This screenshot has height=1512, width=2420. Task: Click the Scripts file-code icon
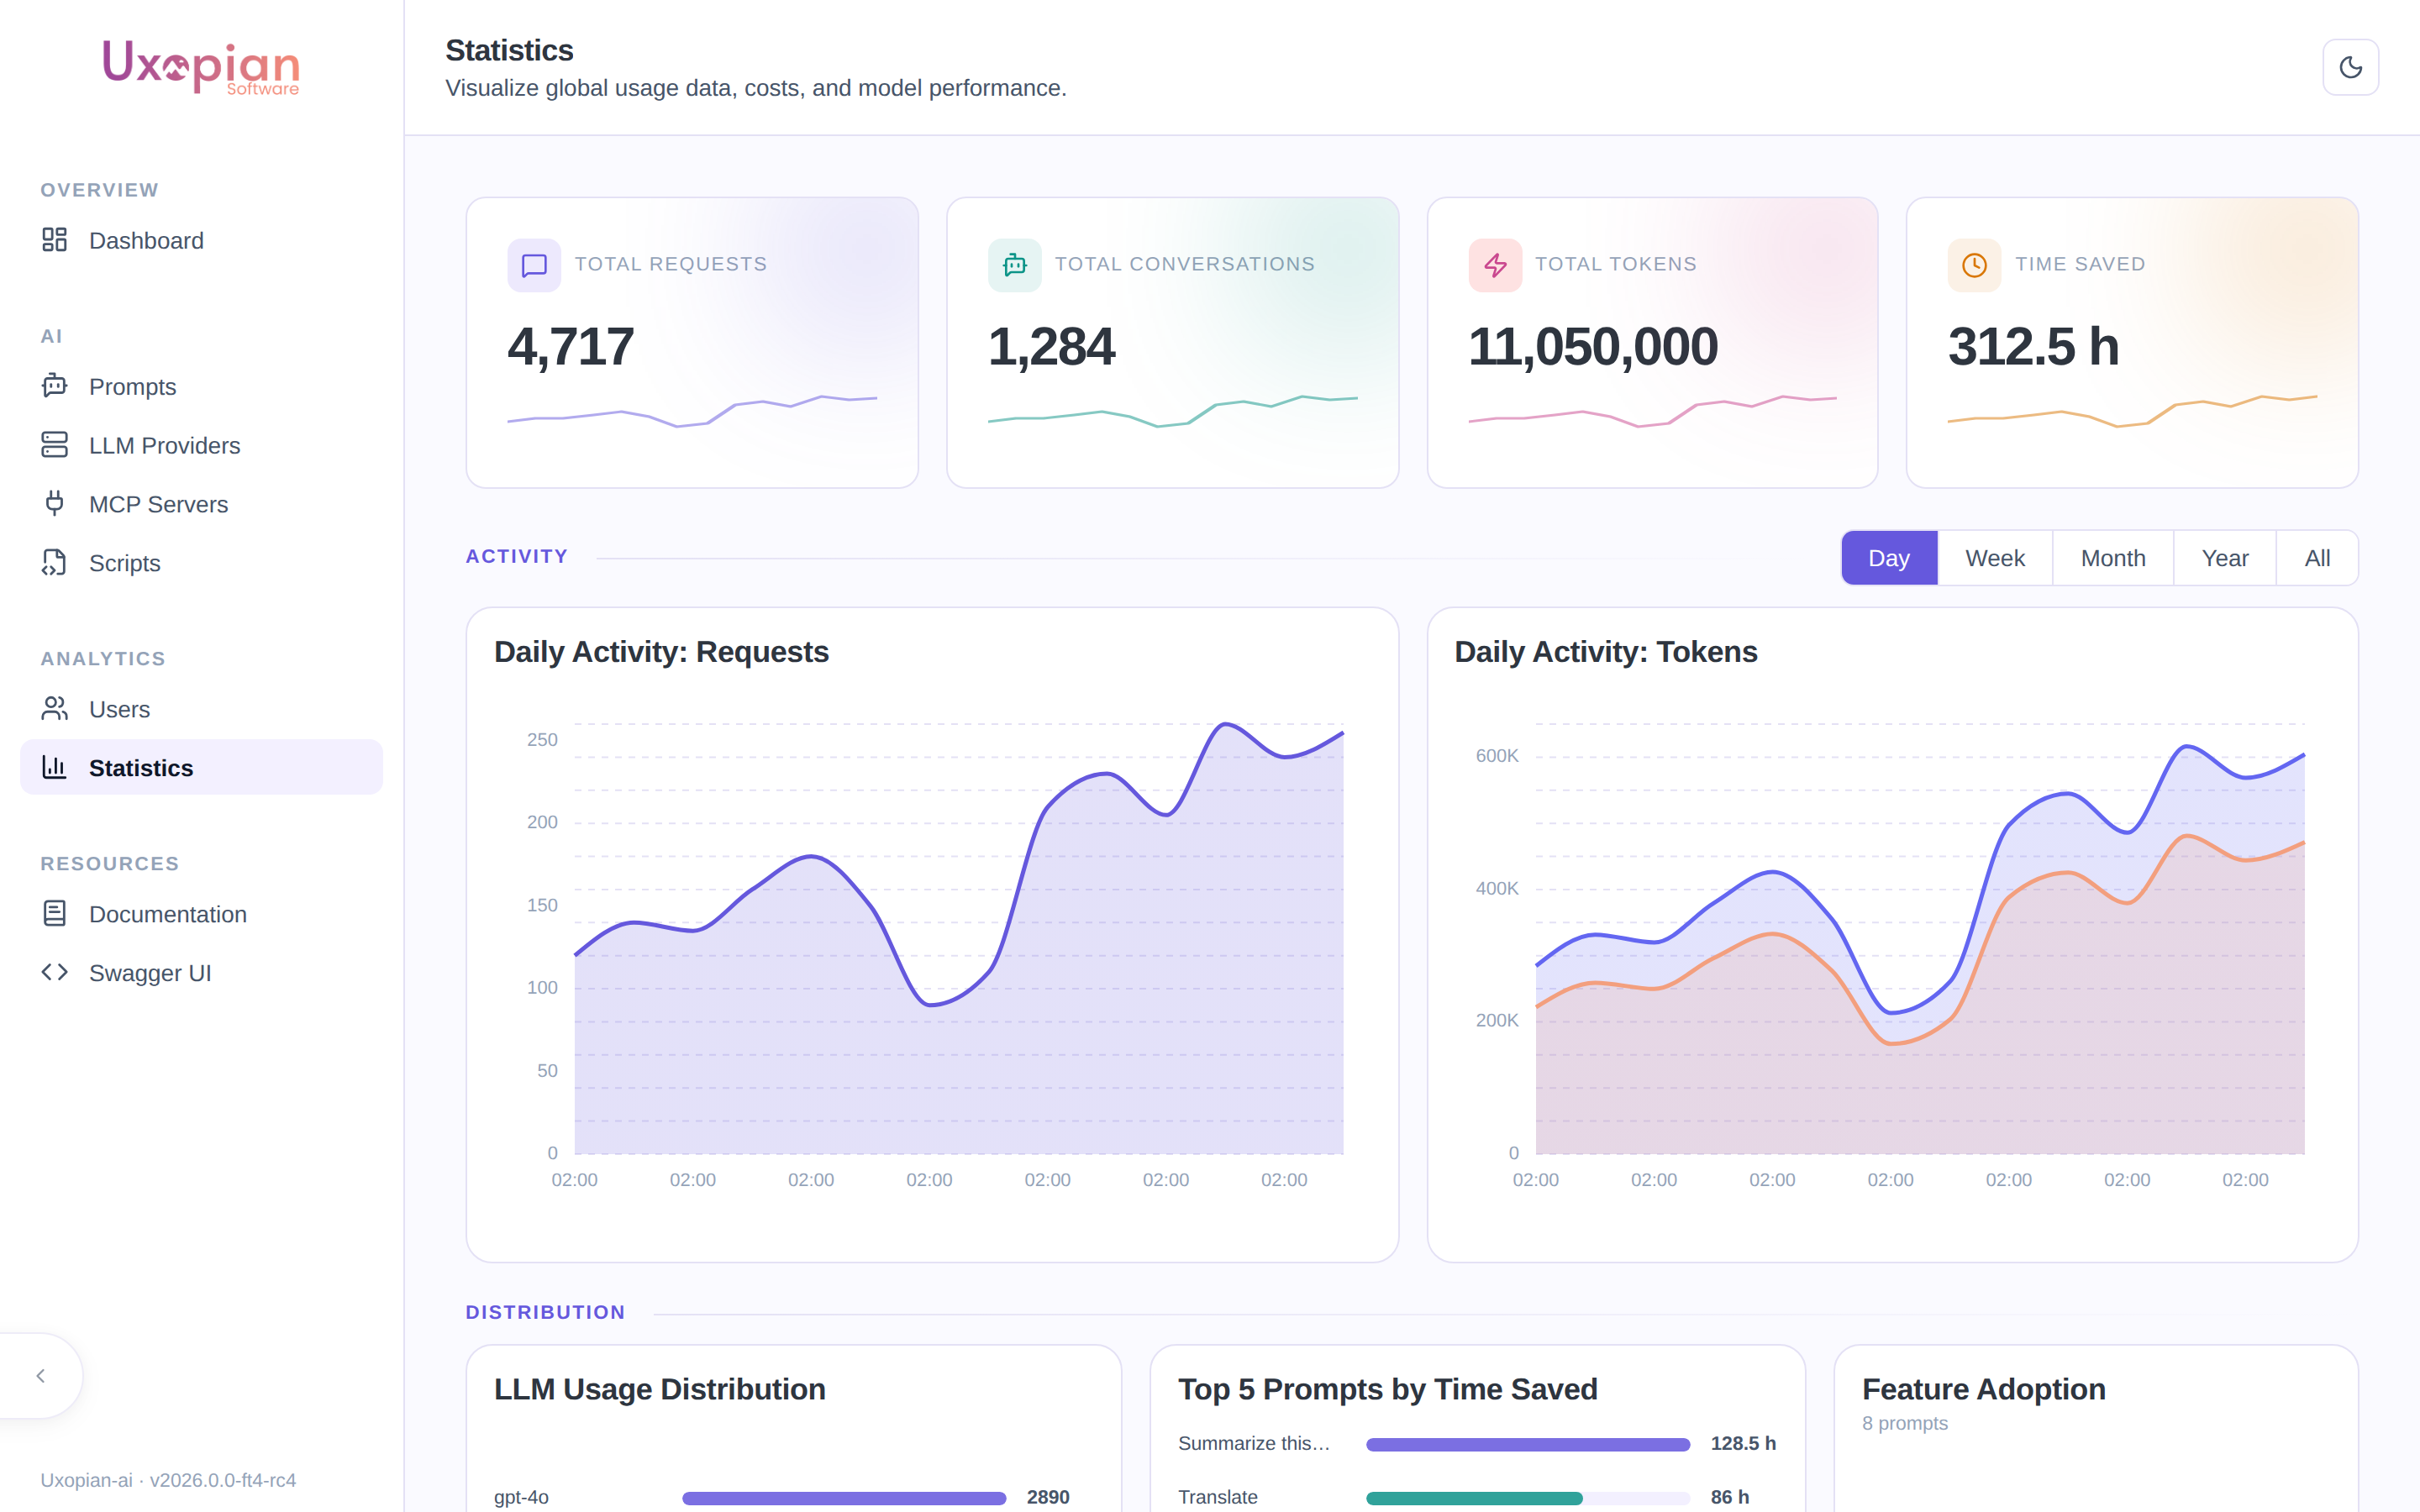(x=54, y=562)
